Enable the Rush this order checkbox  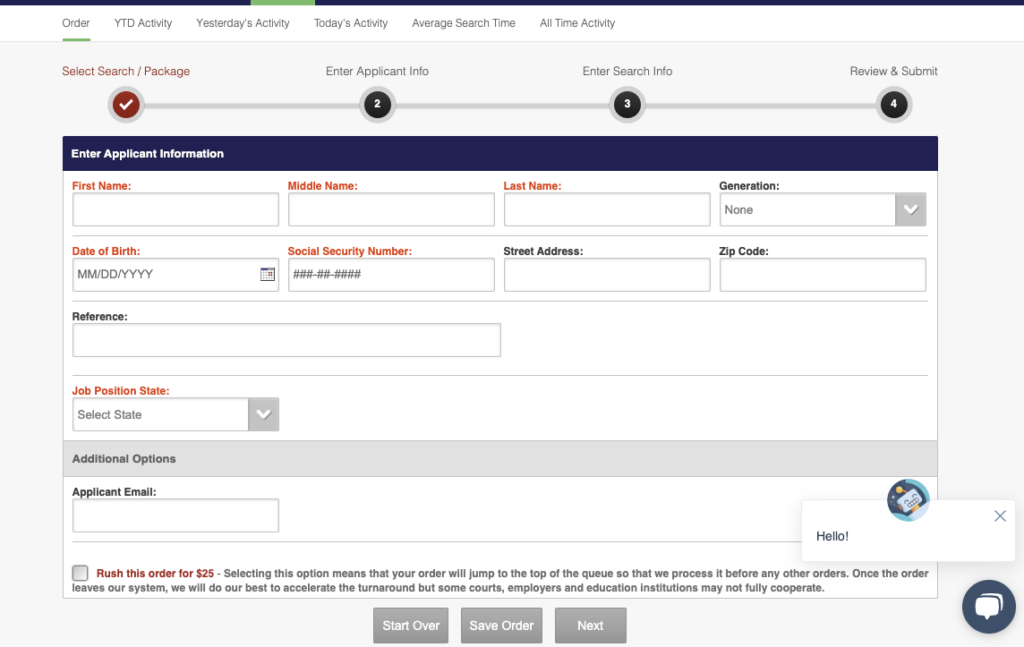[80, 573]
